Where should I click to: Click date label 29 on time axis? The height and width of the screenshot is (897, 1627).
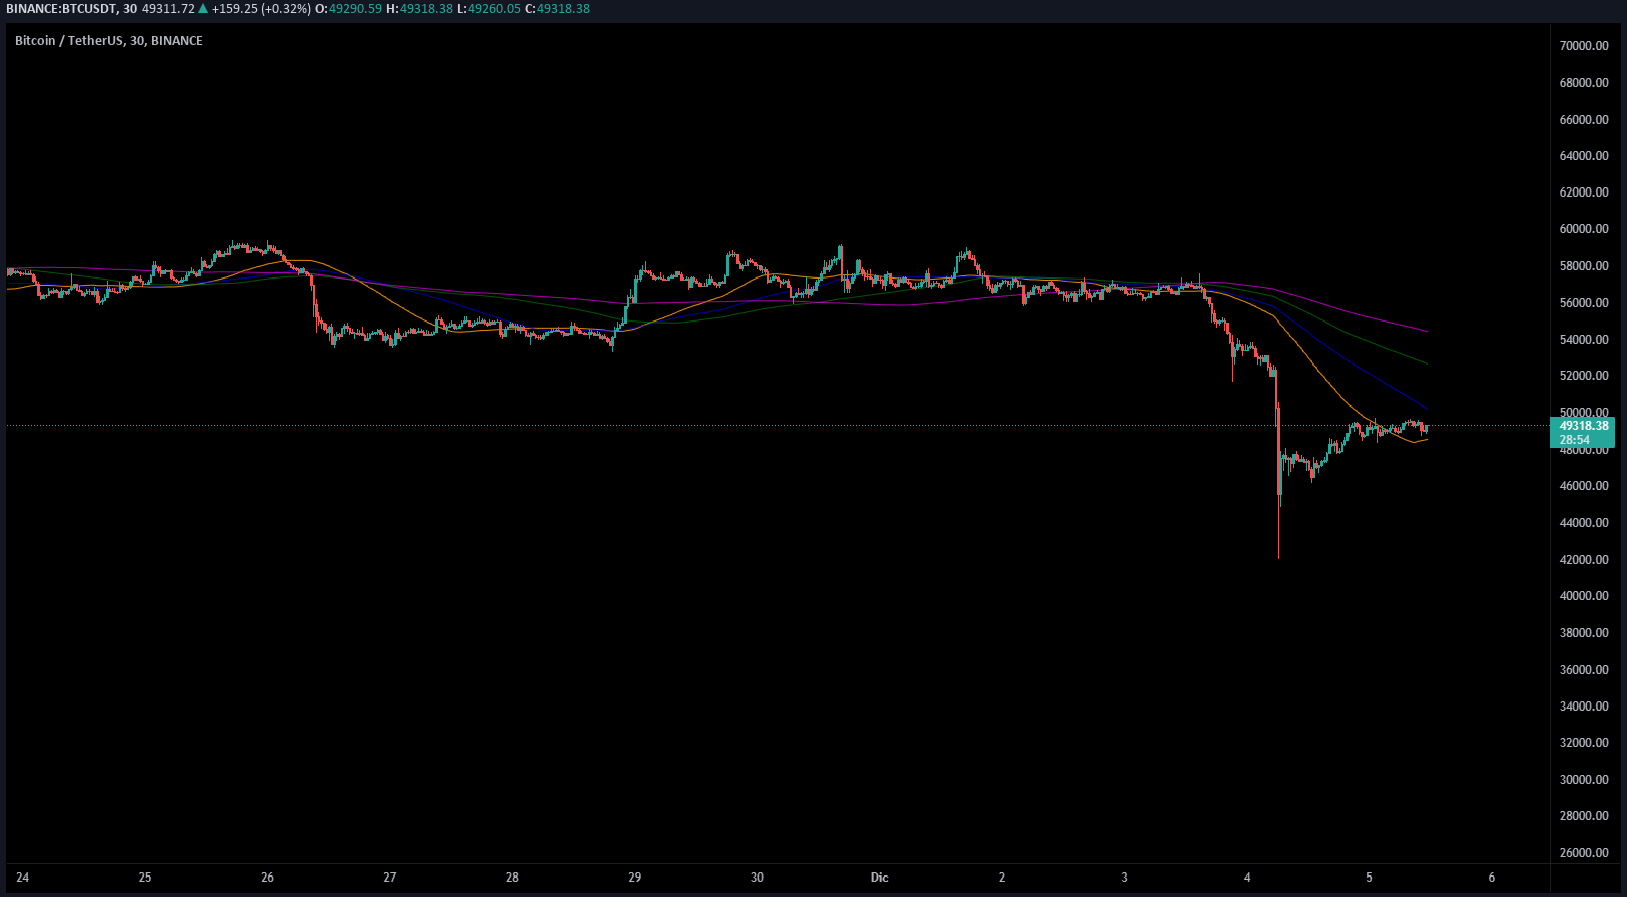[x=635, y=878]
